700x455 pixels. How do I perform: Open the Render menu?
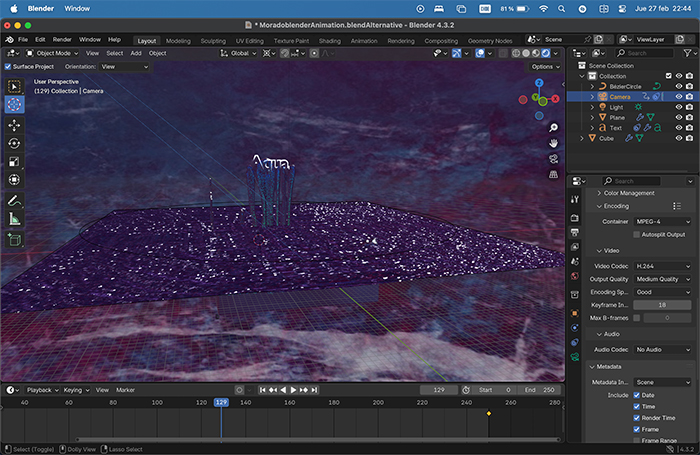coord(62,39)
